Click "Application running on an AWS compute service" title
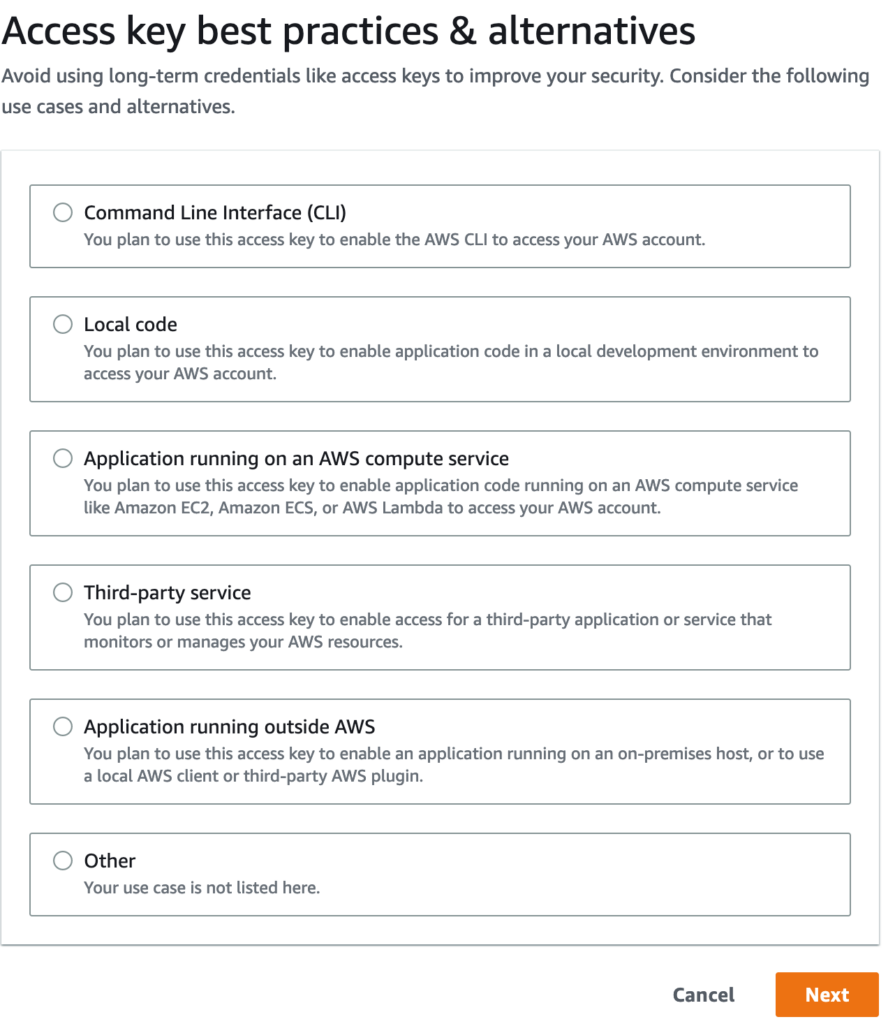 pos(296,458)
